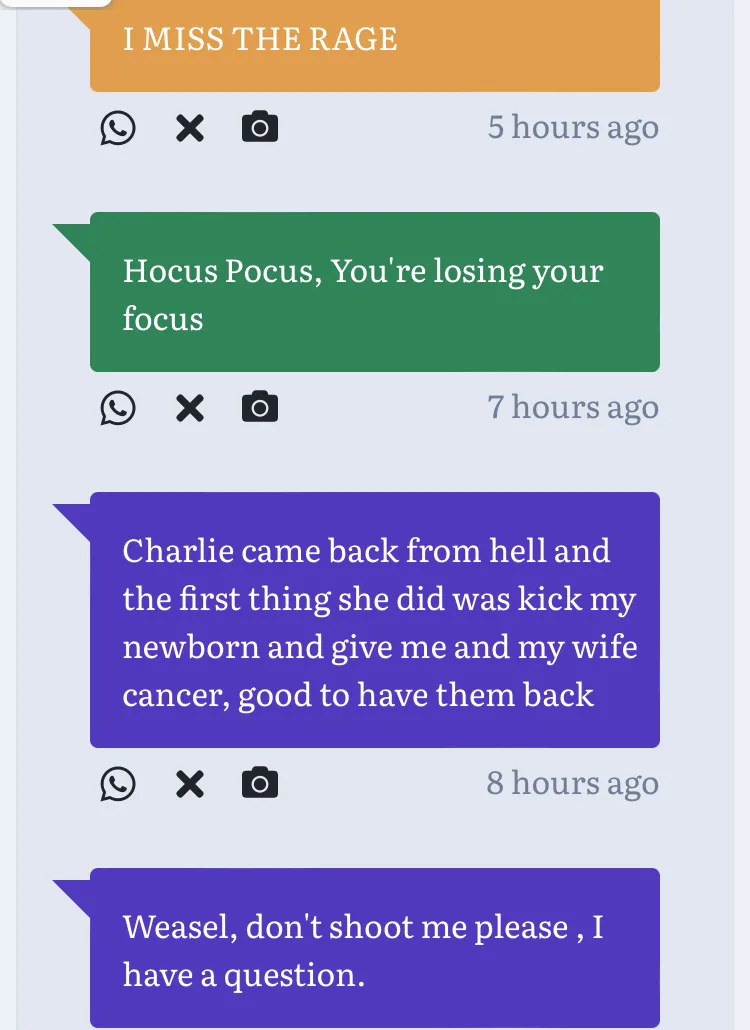
Task: Click camera icon under the 5 hours ago message
Action: [x=260, y=128]
